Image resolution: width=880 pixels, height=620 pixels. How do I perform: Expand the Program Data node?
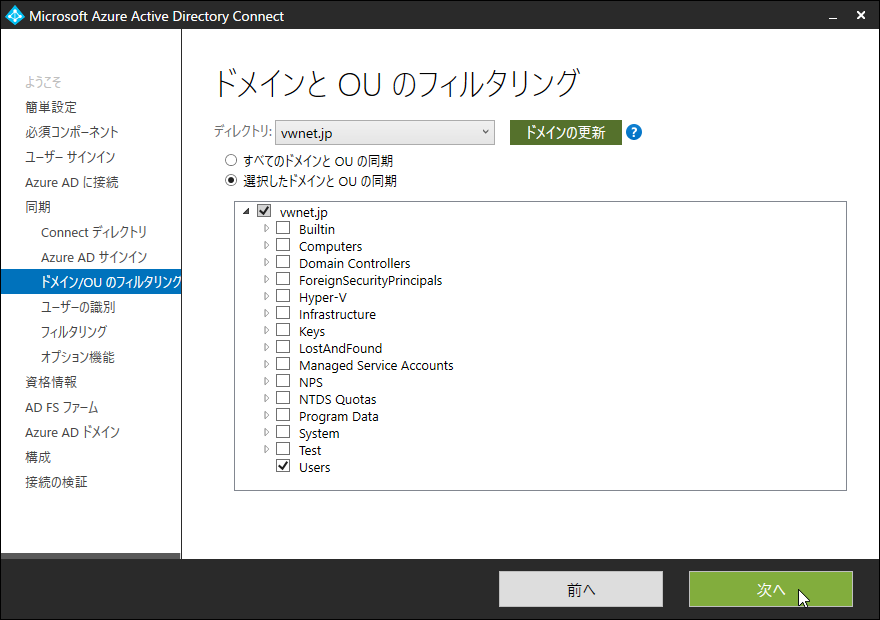point(267,415)
